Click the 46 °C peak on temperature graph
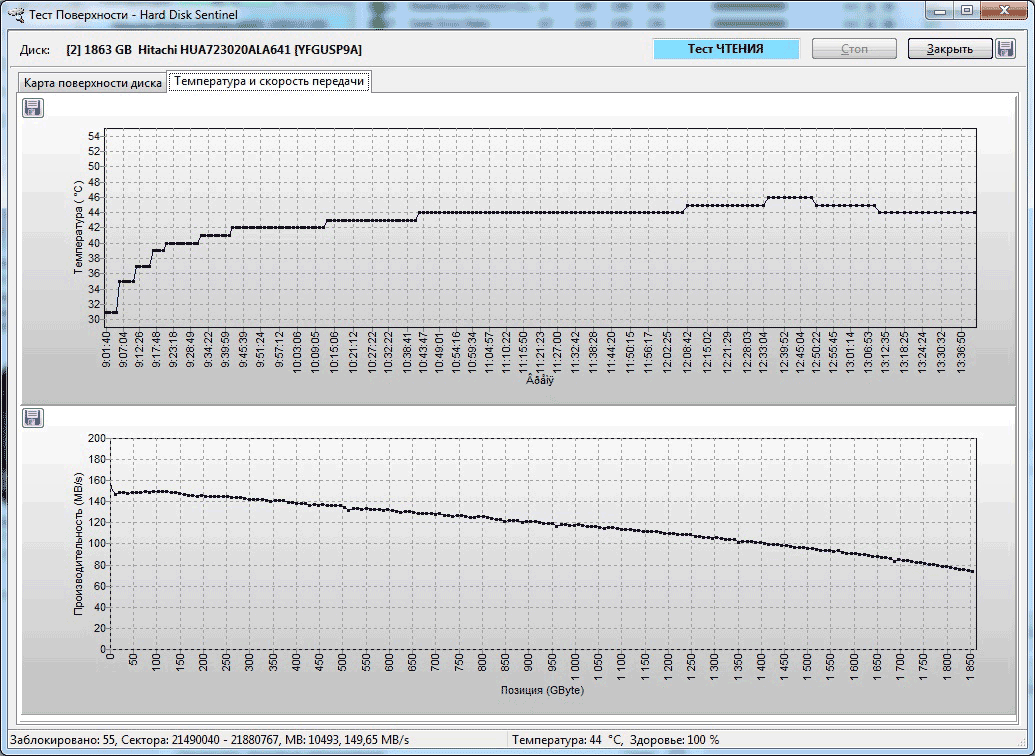Viewport: 1035px width, 756px height. [788, 197]
